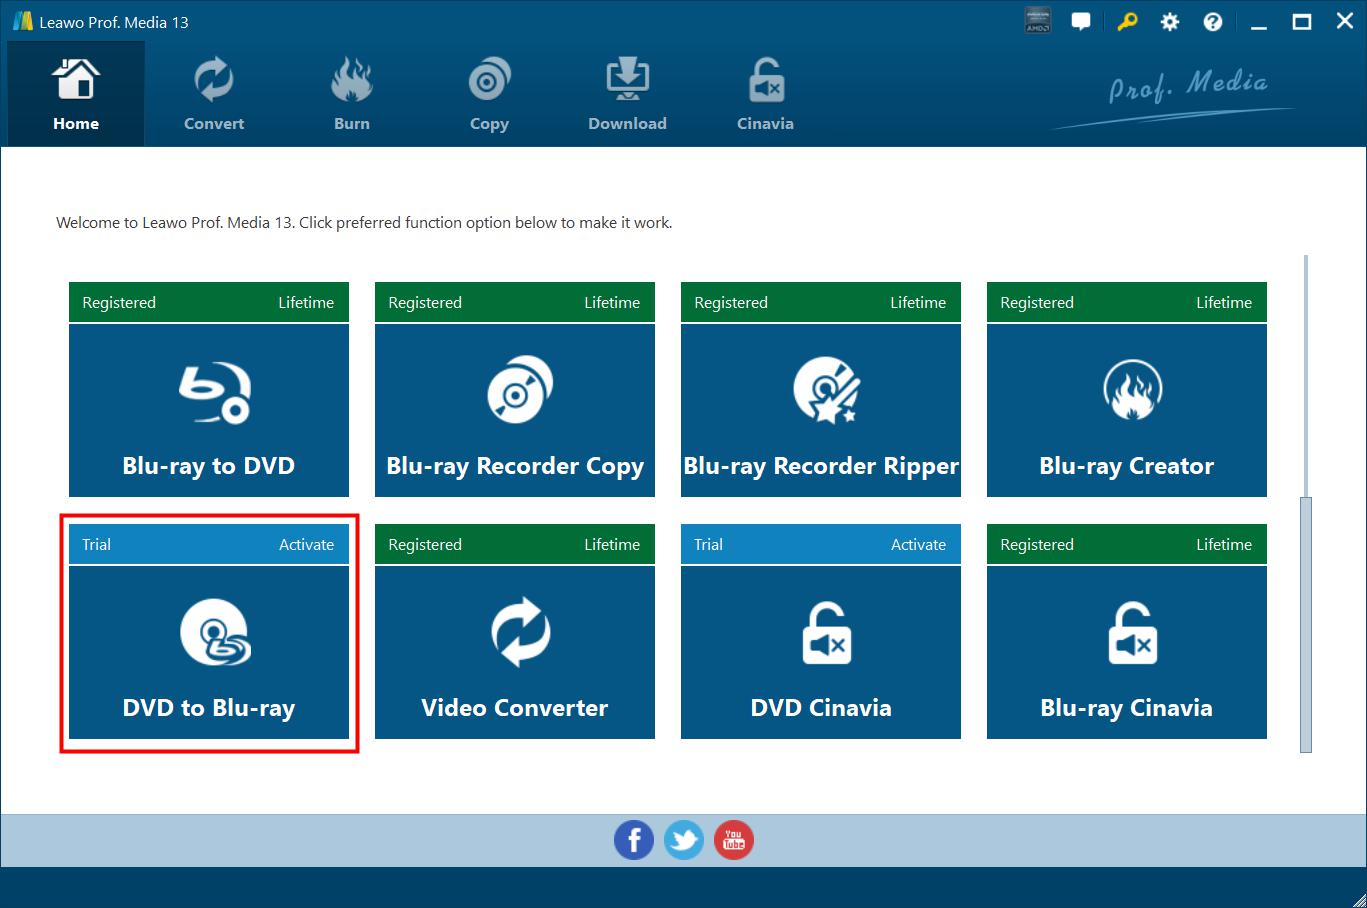Switch to the Burn tab

click(352, 95)
